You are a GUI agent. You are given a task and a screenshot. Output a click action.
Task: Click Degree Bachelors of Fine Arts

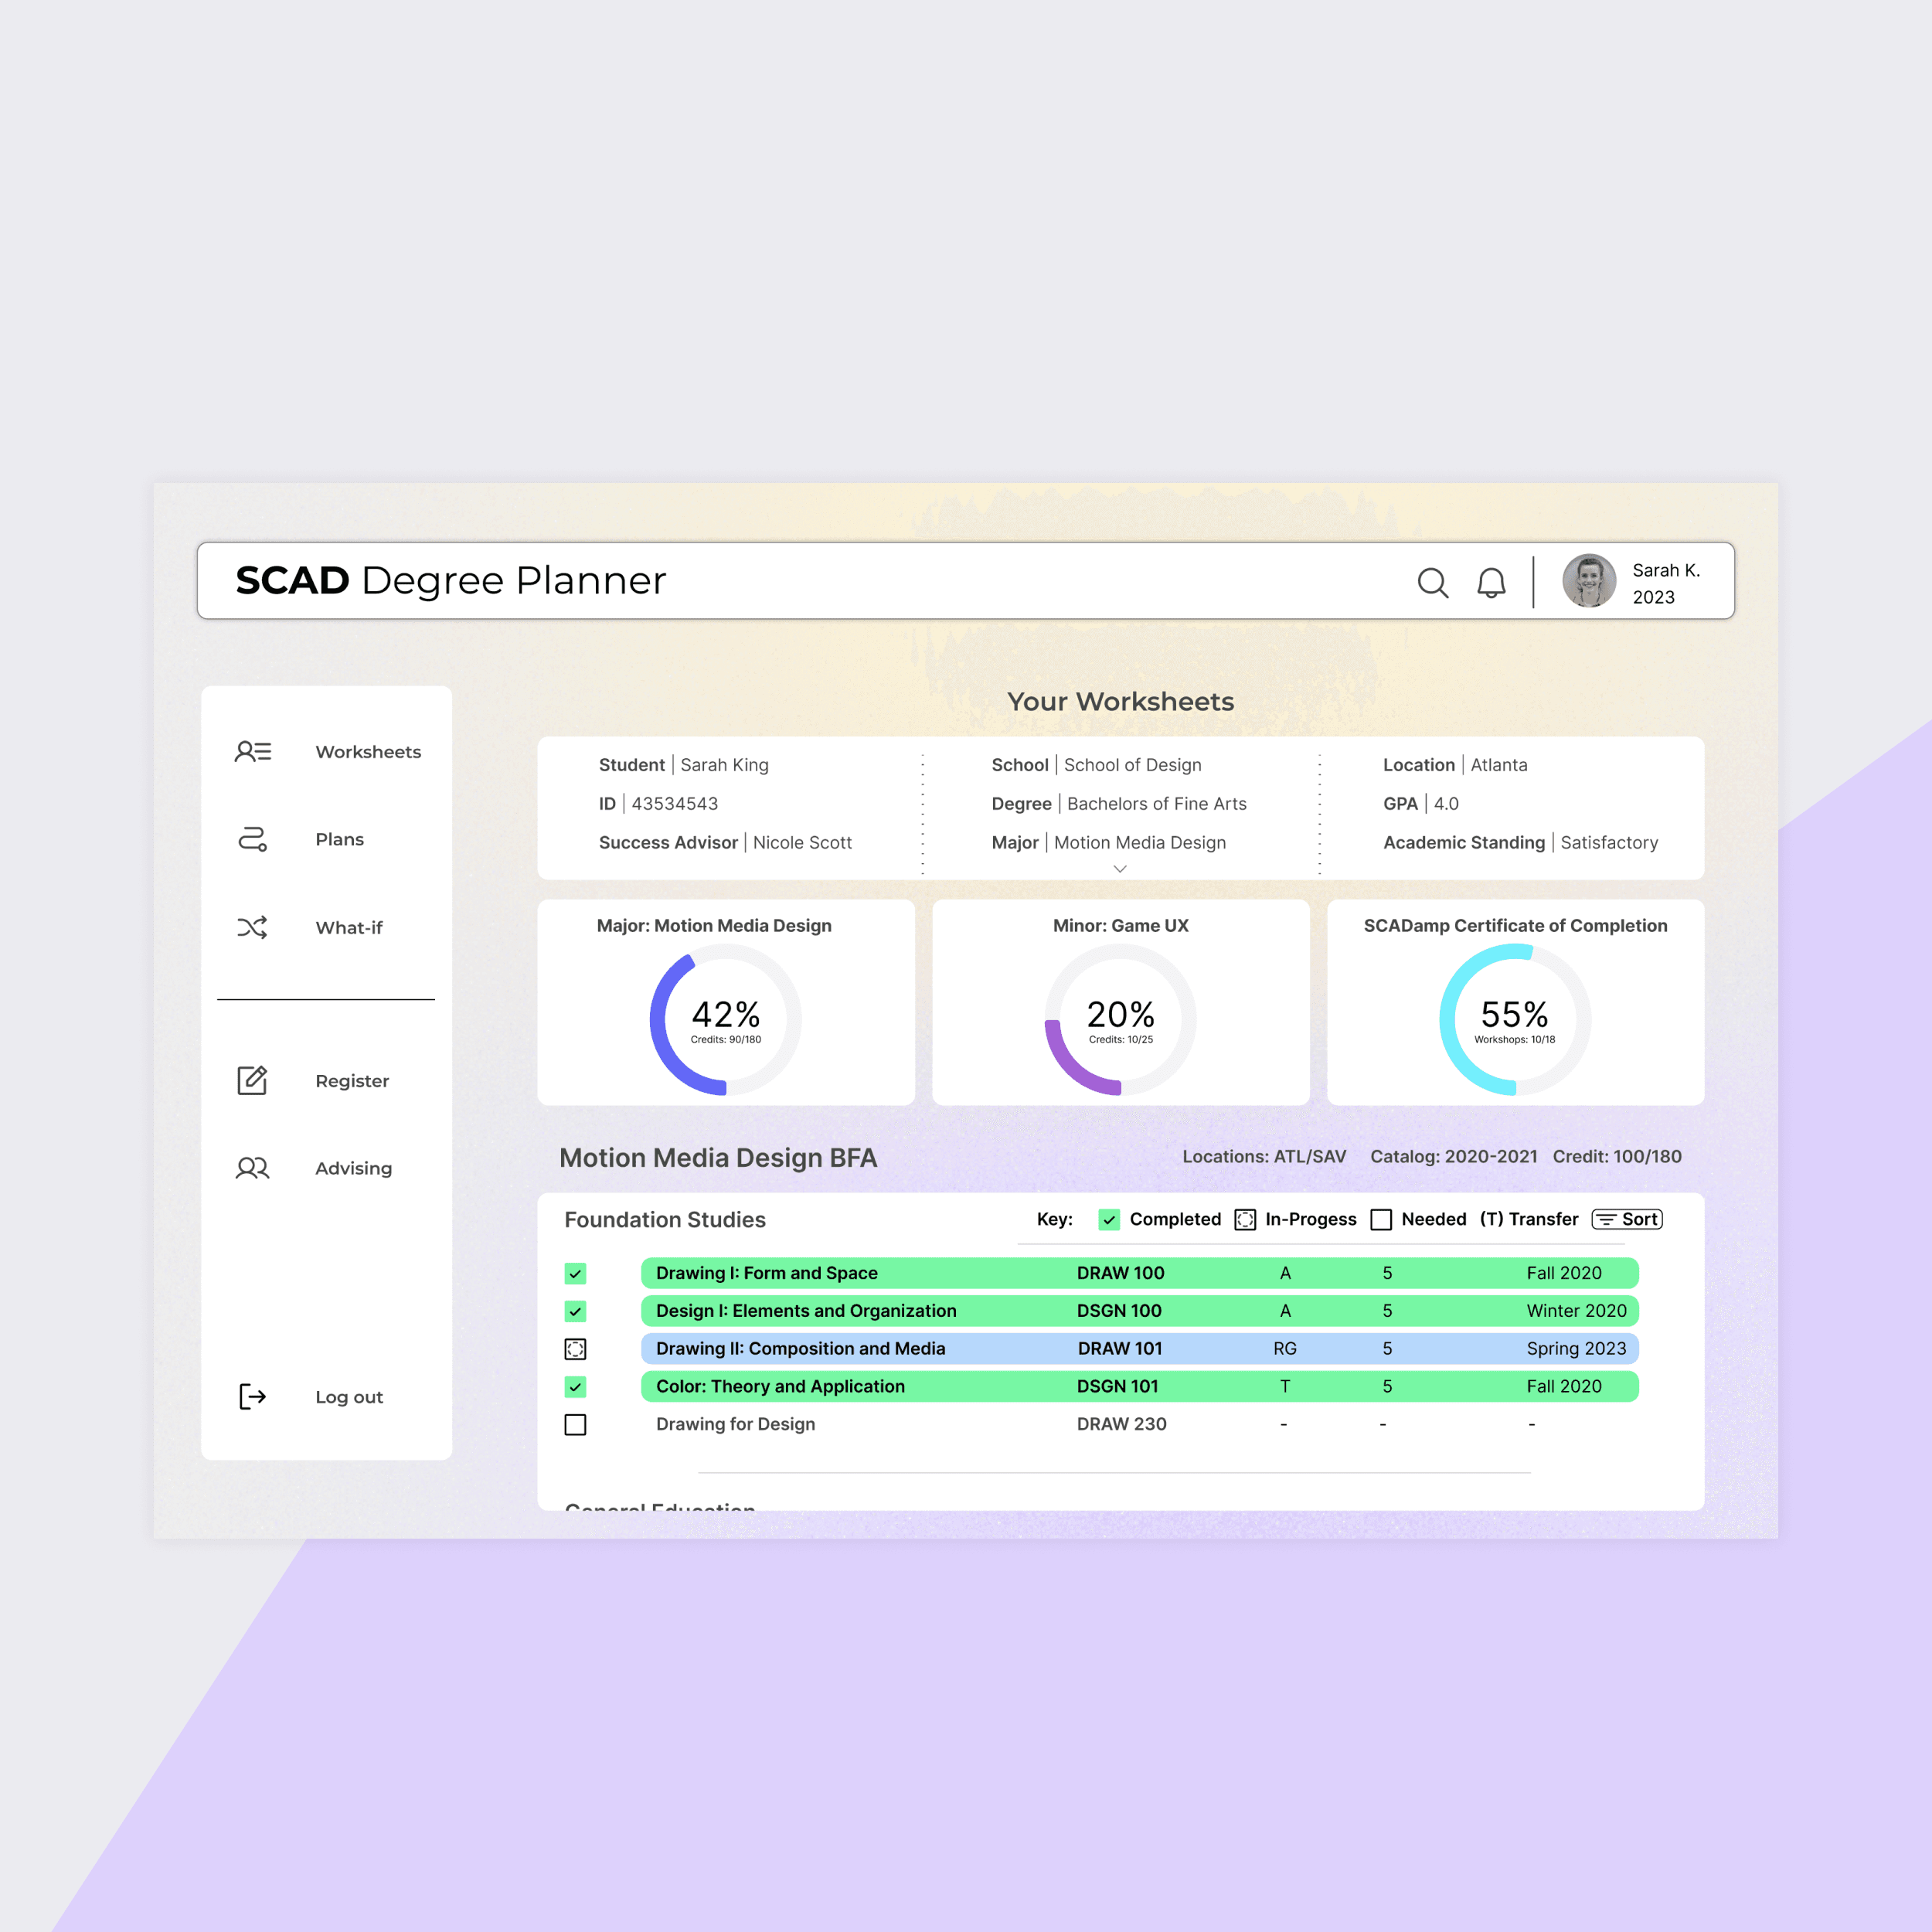(x=1119, y=804)
